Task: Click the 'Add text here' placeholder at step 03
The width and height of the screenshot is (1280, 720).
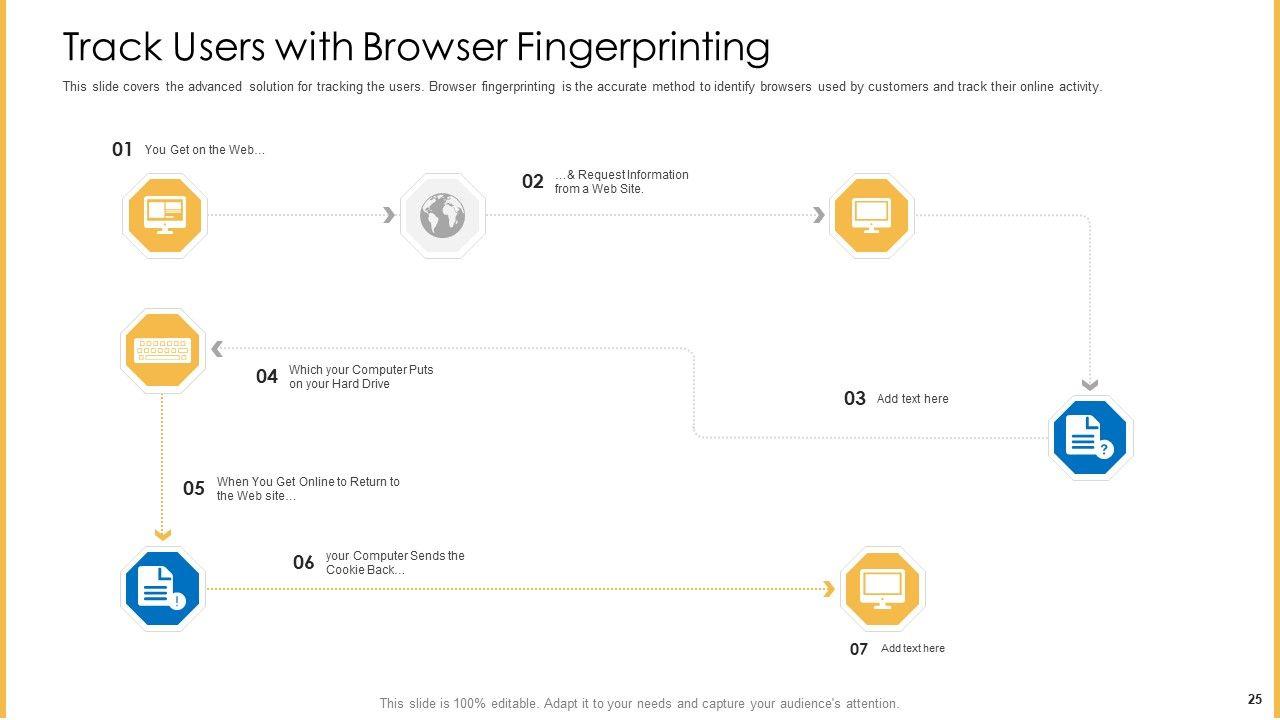Action: pos(912,399)
